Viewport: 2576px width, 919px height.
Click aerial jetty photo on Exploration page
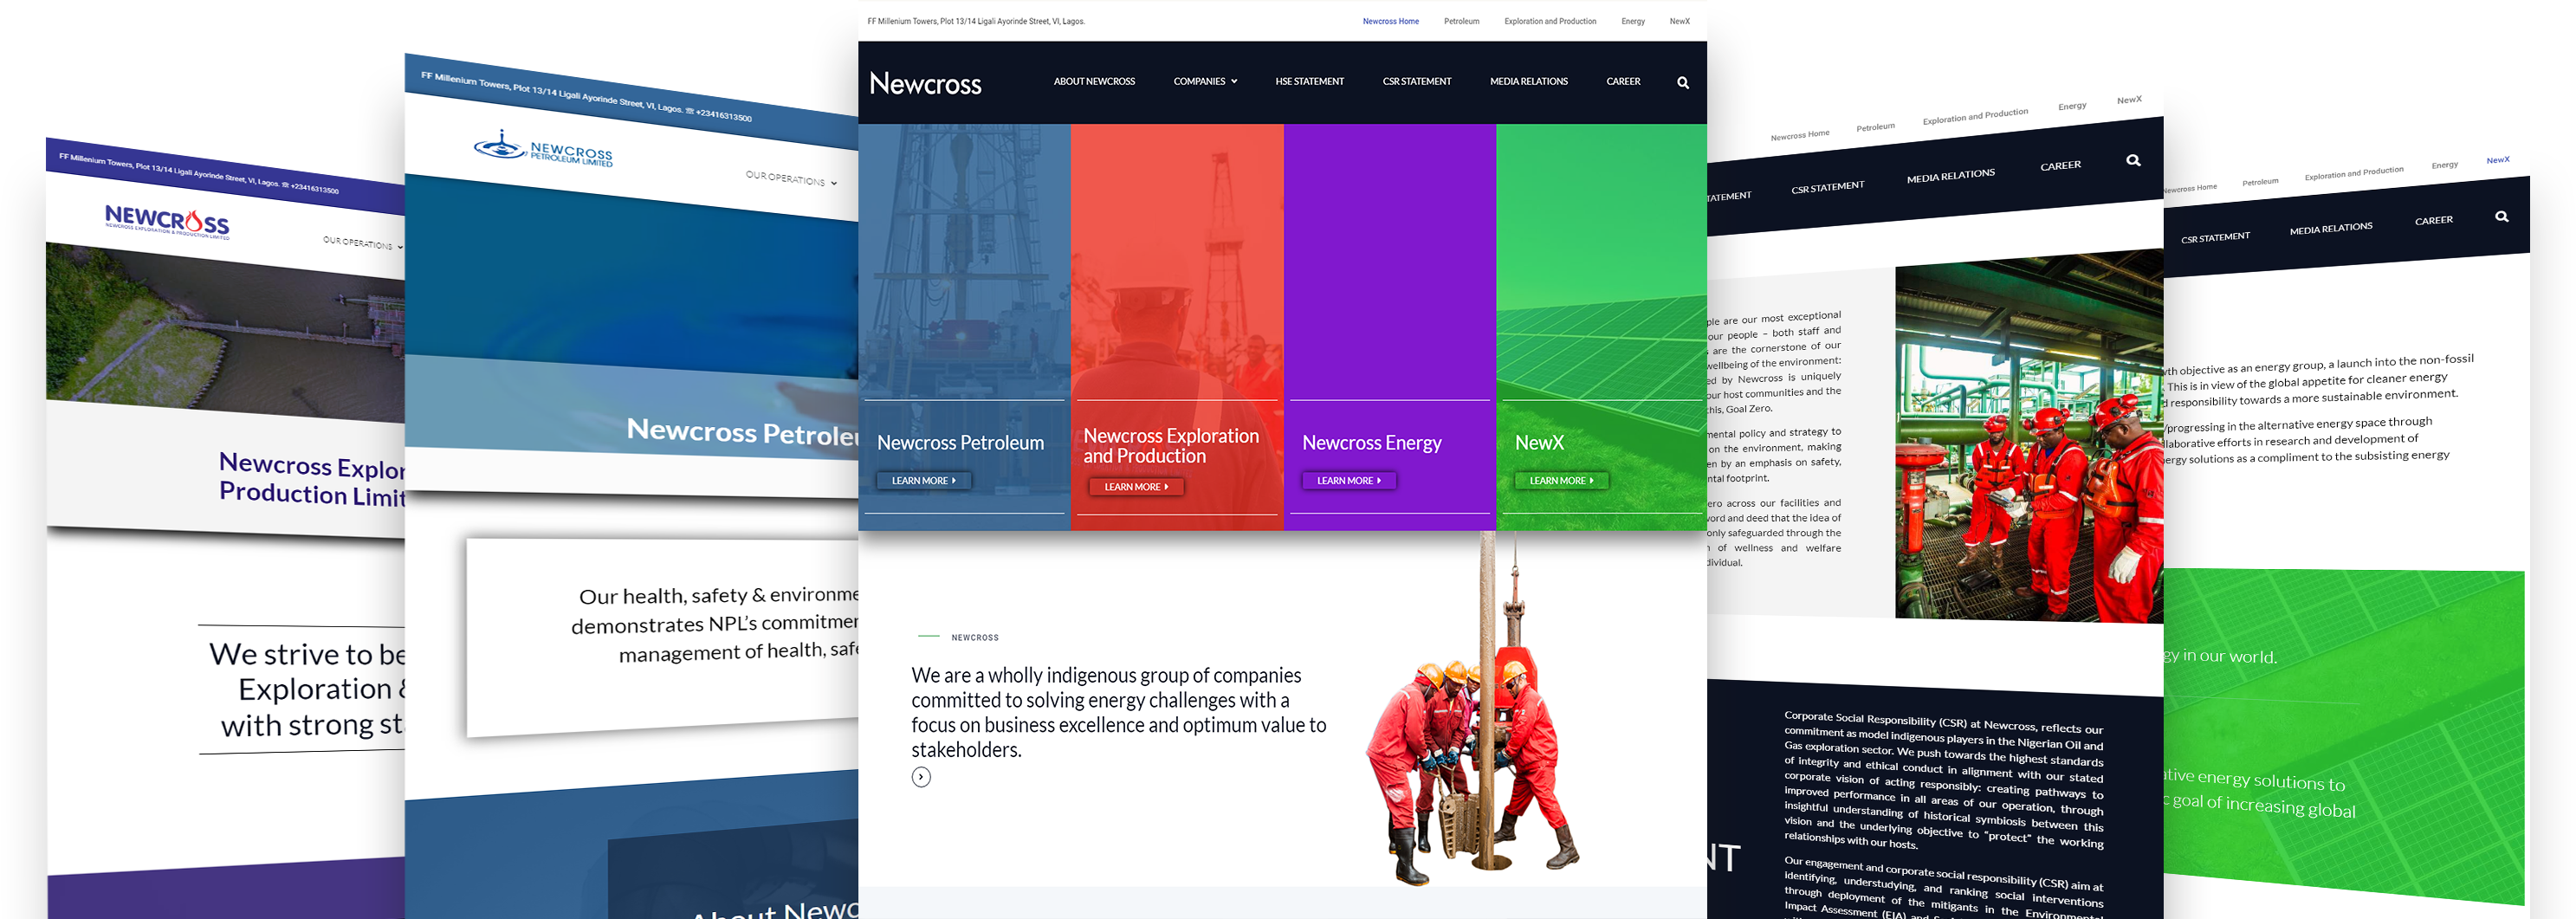click(x=225, y=330)
